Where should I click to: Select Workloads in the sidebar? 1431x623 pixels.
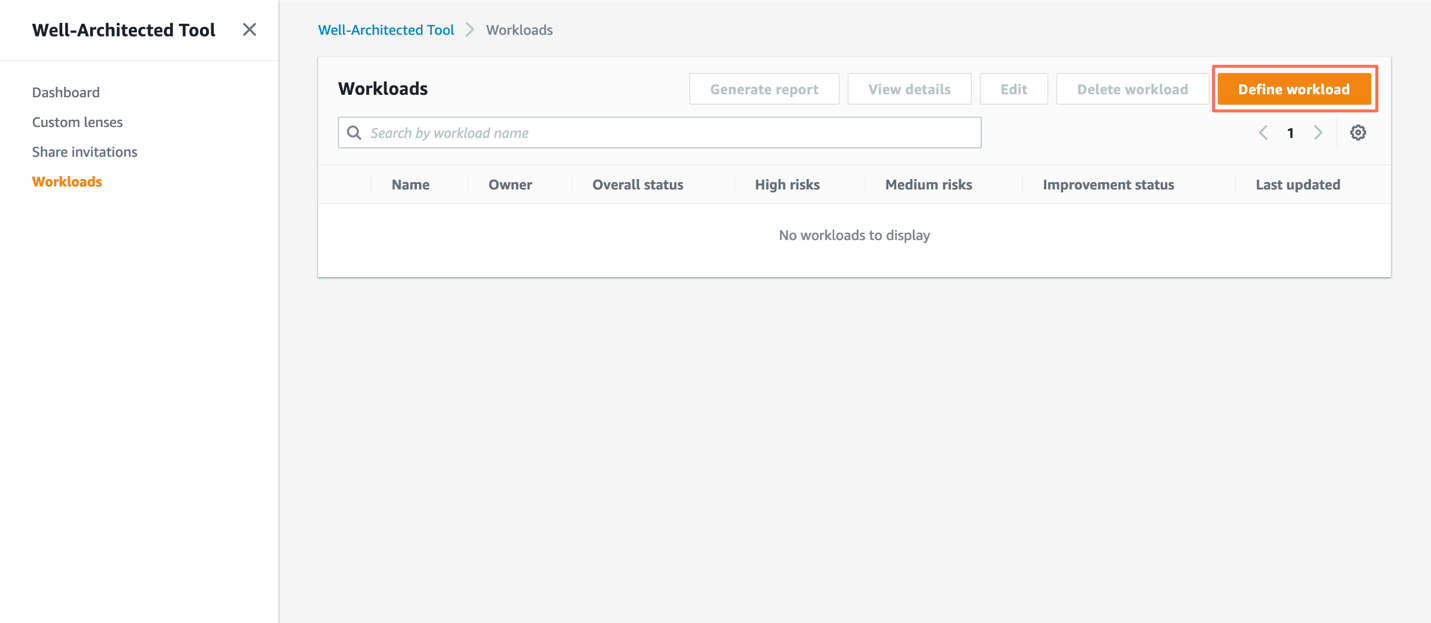[67, 182]
